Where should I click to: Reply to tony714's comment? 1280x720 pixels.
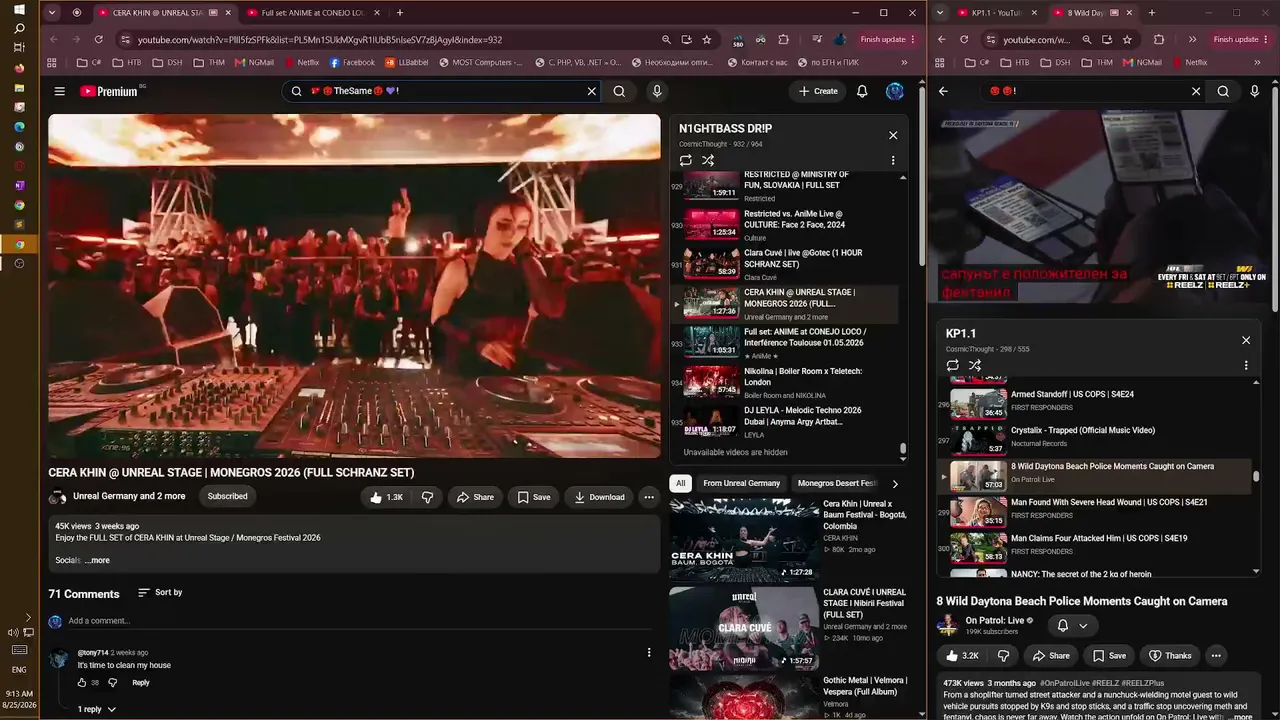click(x=141, y=683)
